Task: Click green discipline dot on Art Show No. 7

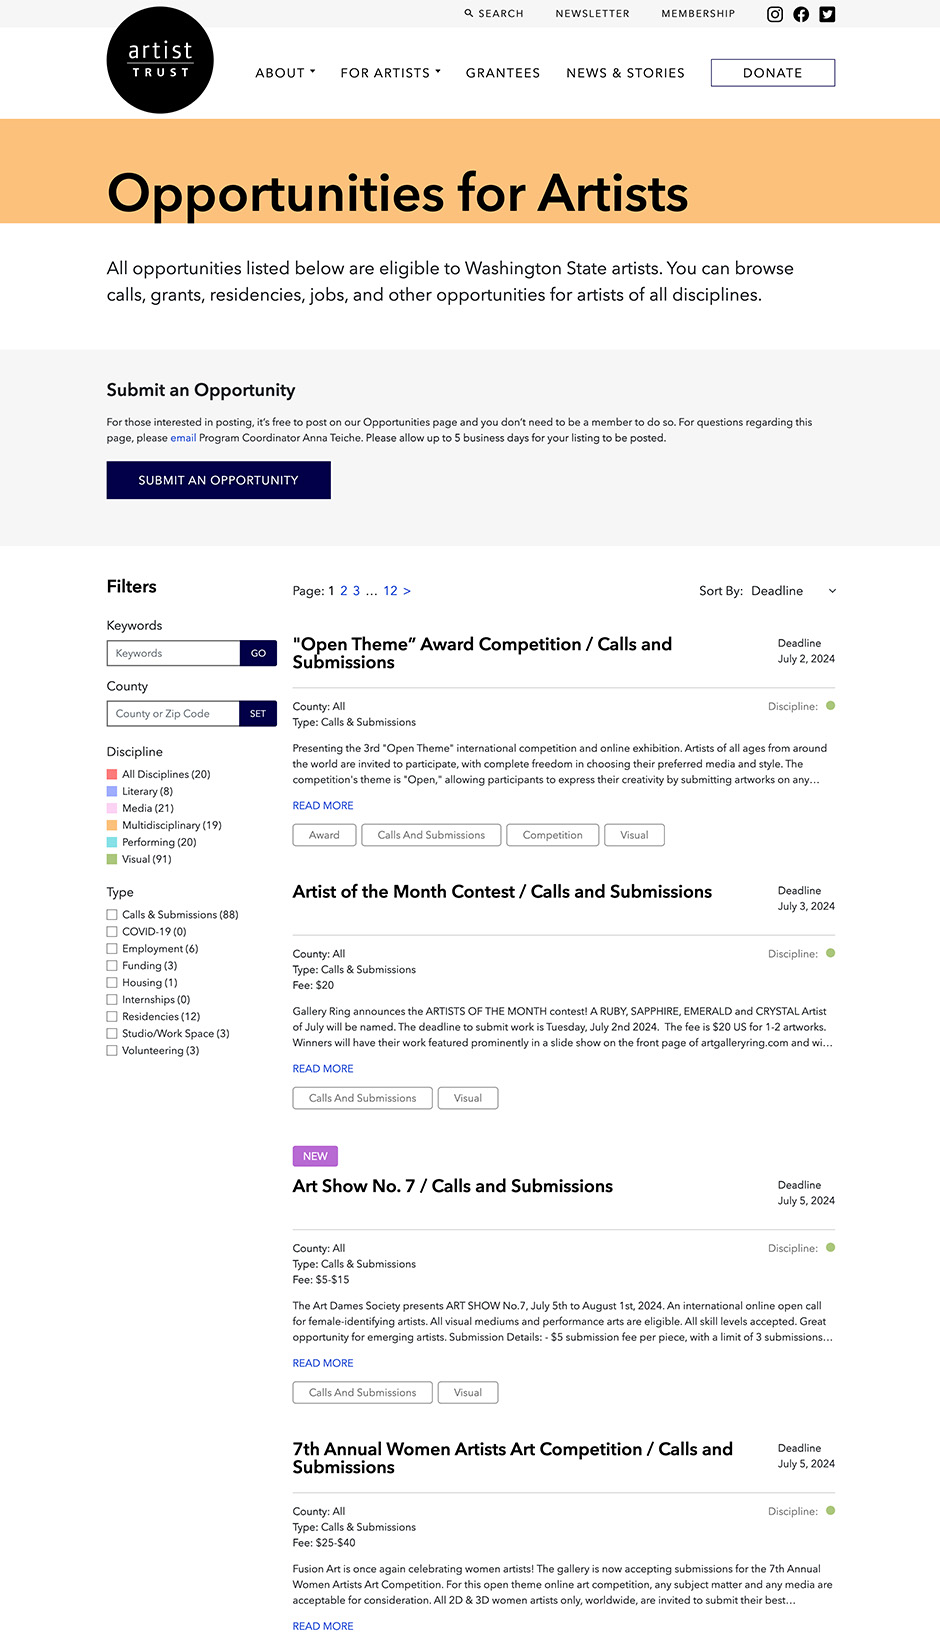Action: (831, 1248)
